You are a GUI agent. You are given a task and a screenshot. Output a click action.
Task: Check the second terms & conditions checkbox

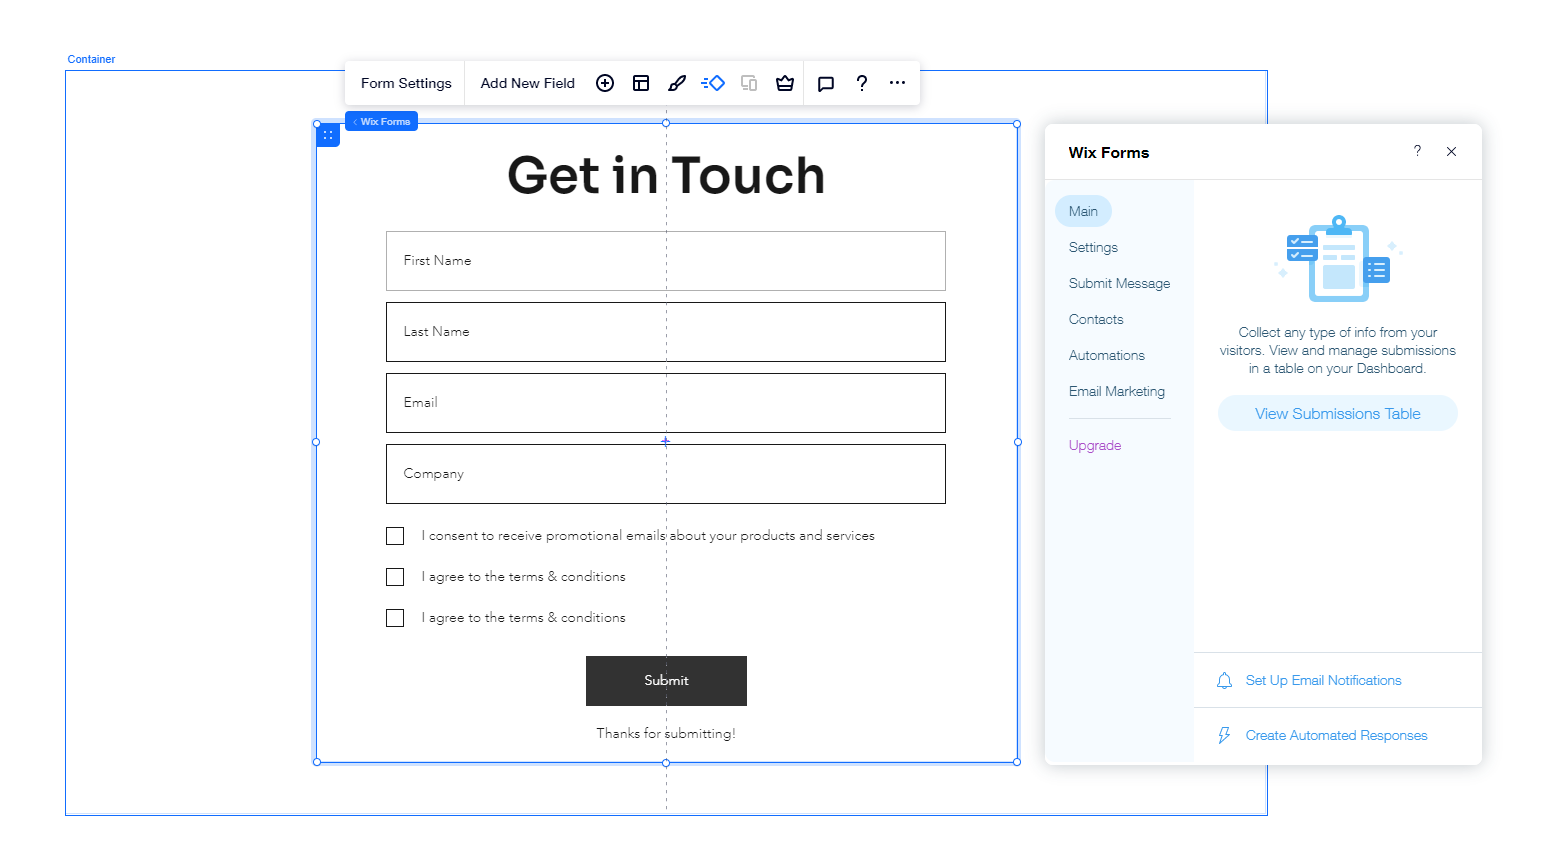pos(395,618)
